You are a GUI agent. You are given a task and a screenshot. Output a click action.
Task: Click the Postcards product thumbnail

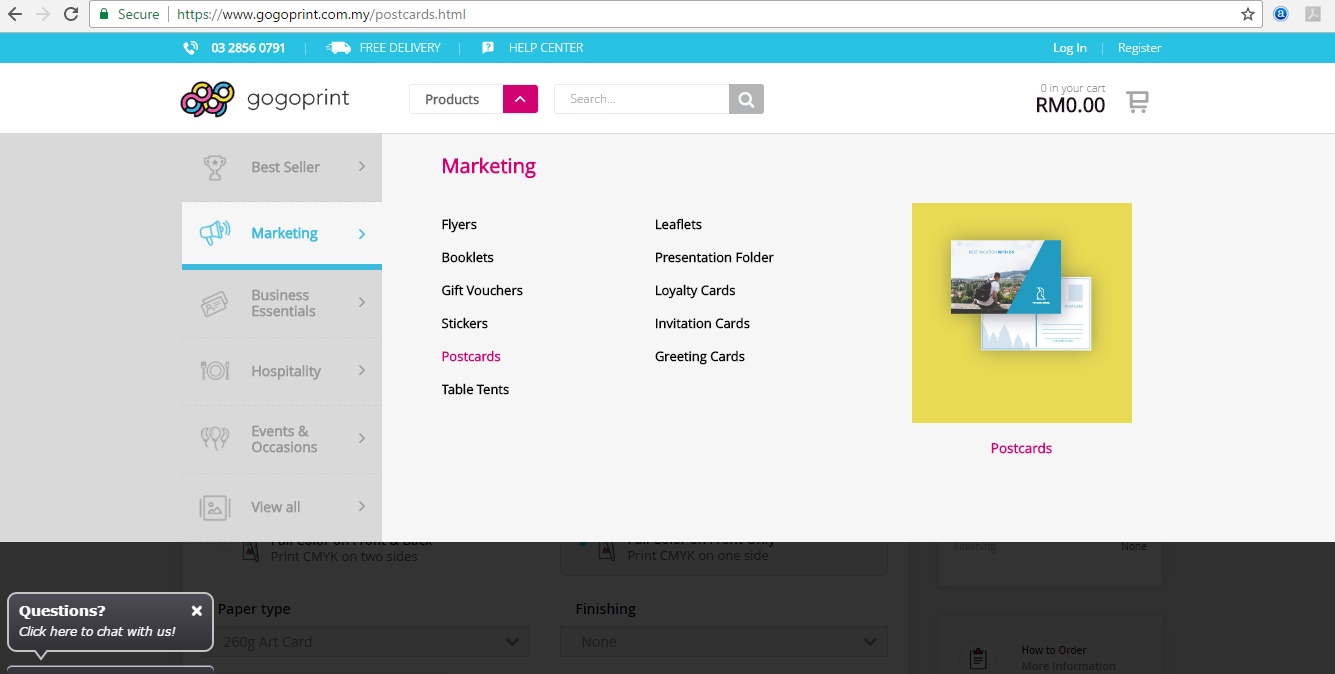1021,312
